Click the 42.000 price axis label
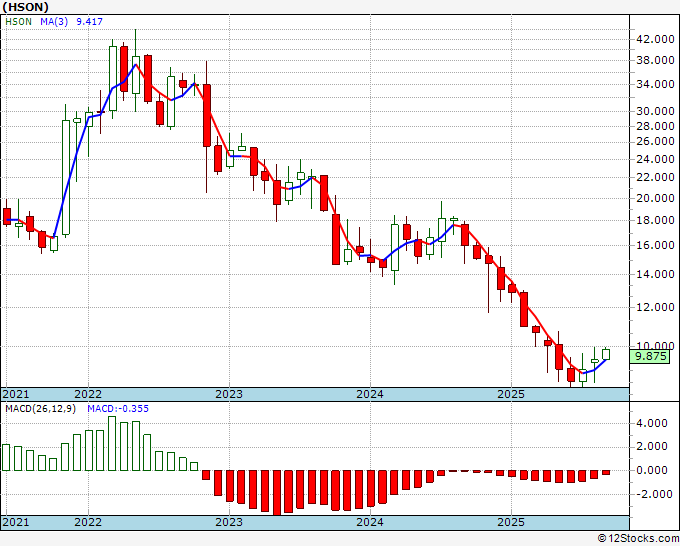This screenshot has height=546, width=680. tap(656, 39)
